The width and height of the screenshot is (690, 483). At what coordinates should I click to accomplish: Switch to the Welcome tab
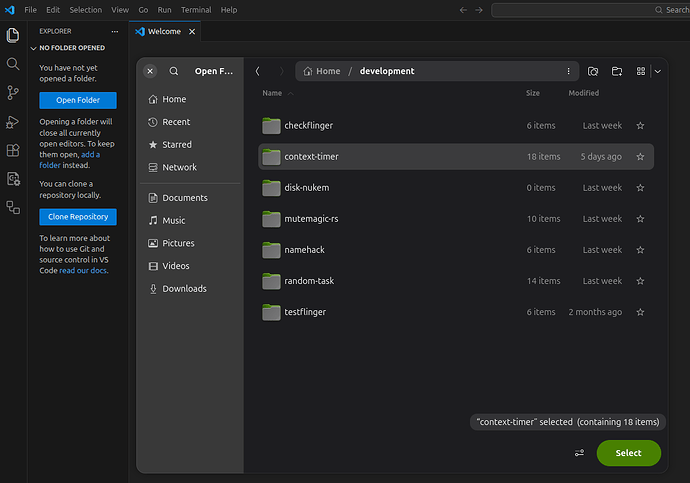pos(164,31)
